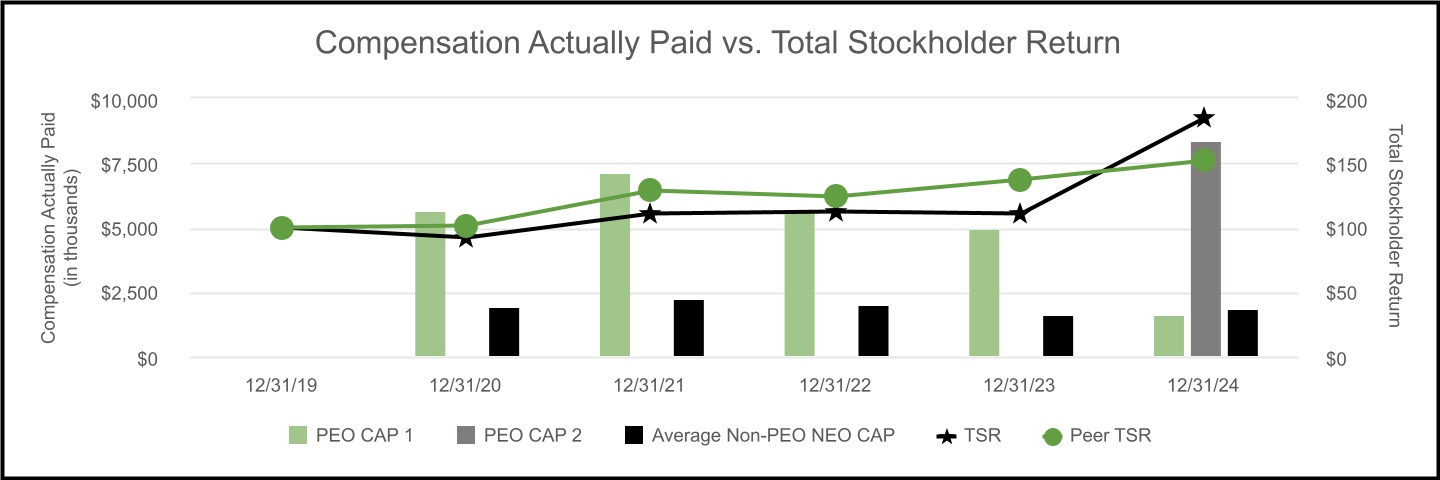
Task: Click the gray PEO CAP 2 legend swatch
Action: (464, 436)
